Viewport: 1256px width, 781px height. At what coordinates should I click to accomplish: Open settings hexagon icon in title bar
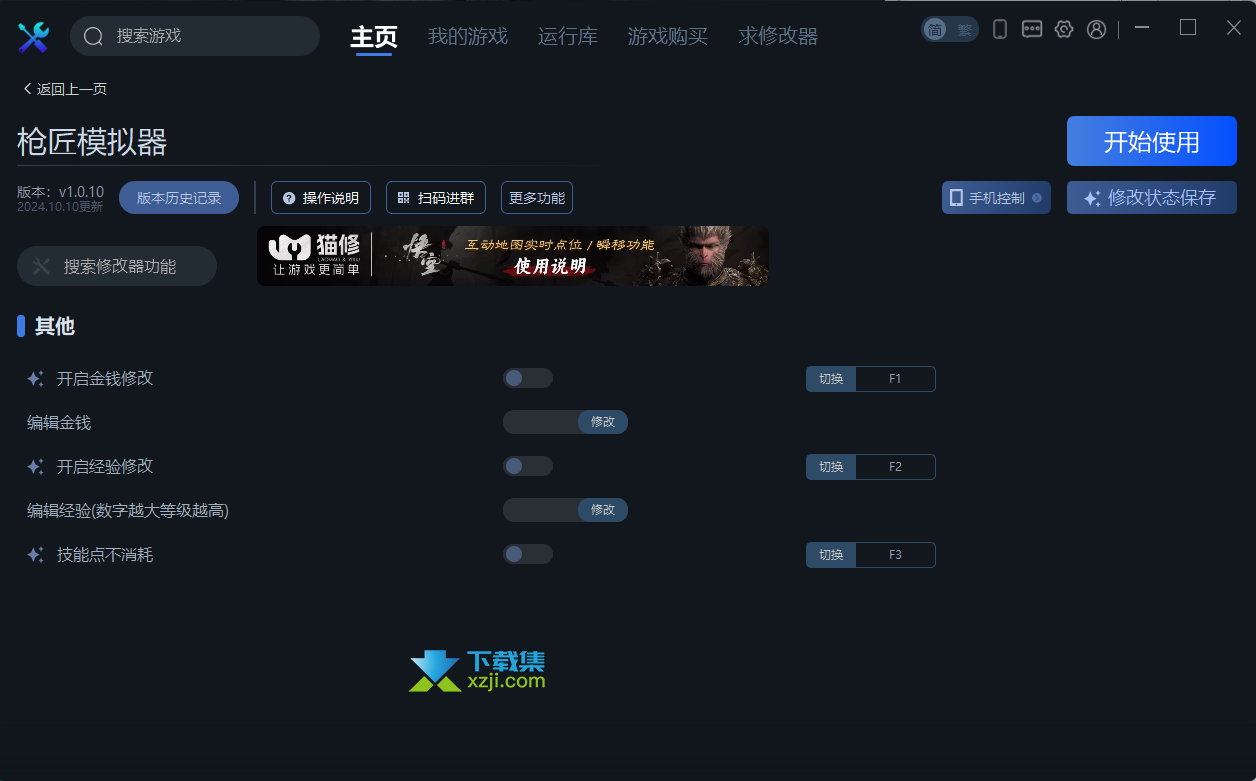pos(1064,29)
